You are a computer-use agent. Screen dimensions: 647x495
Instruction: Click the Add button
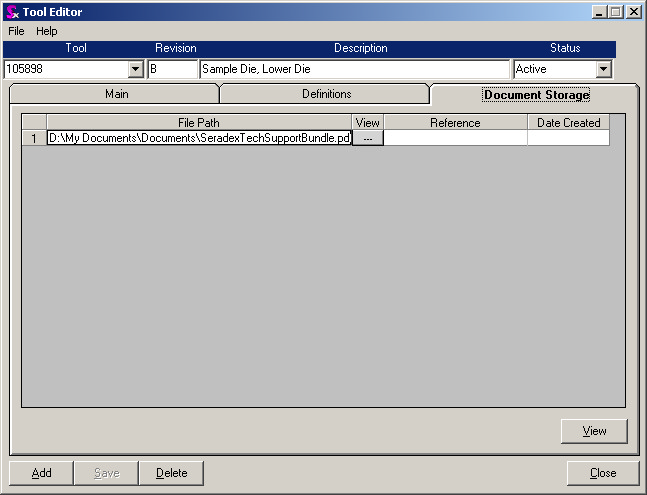point(42,473)
